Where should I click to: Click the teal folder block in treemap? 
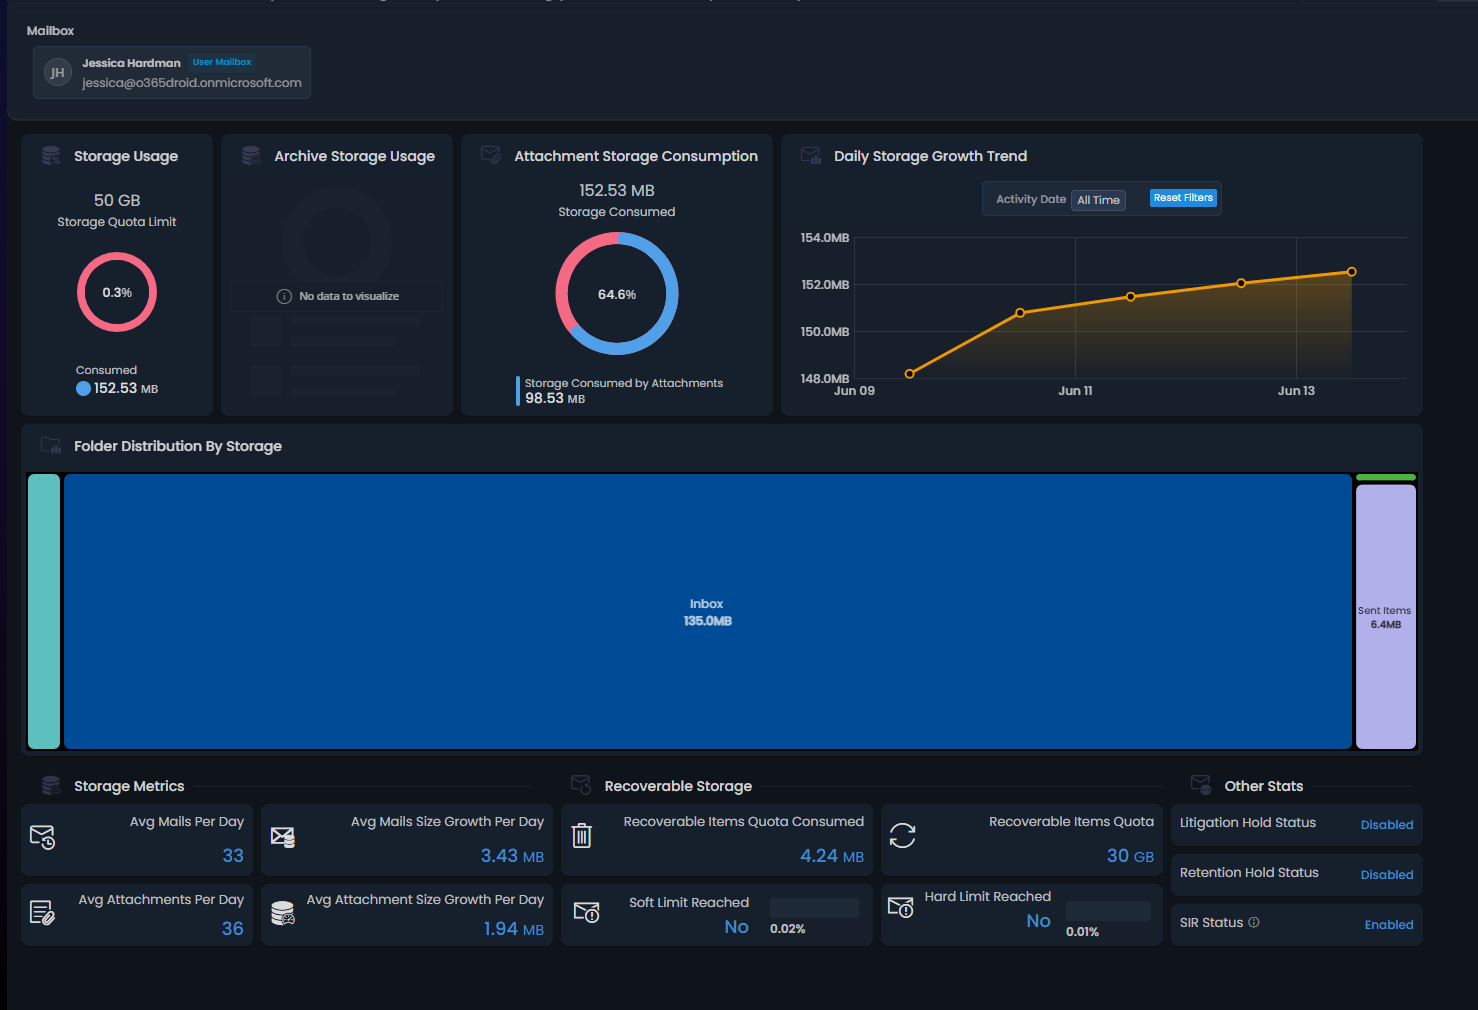tap(44, 612)
